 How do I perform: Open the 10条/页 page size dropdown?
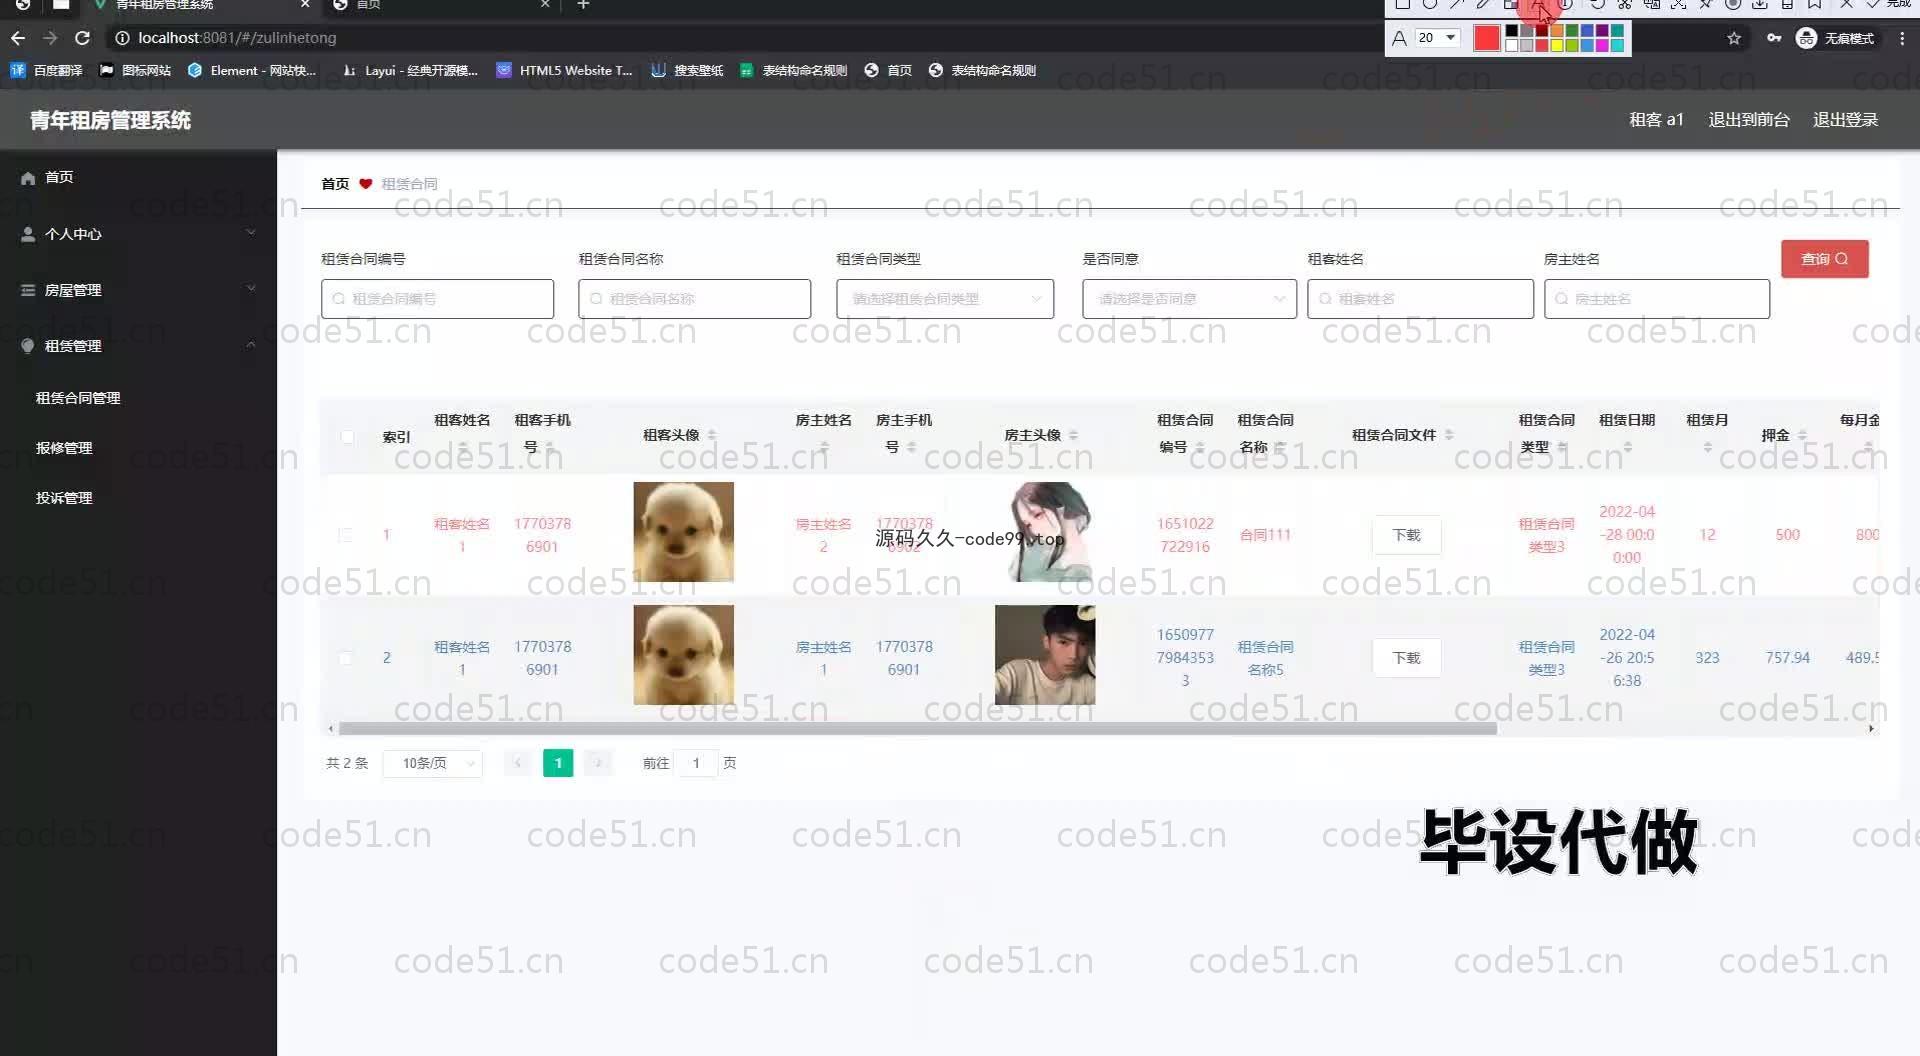(433, 763)
